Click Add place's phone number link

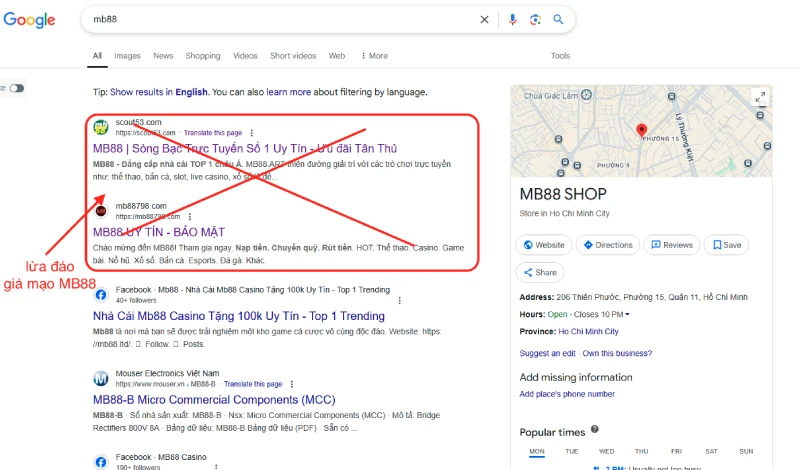tap(567, 394)
